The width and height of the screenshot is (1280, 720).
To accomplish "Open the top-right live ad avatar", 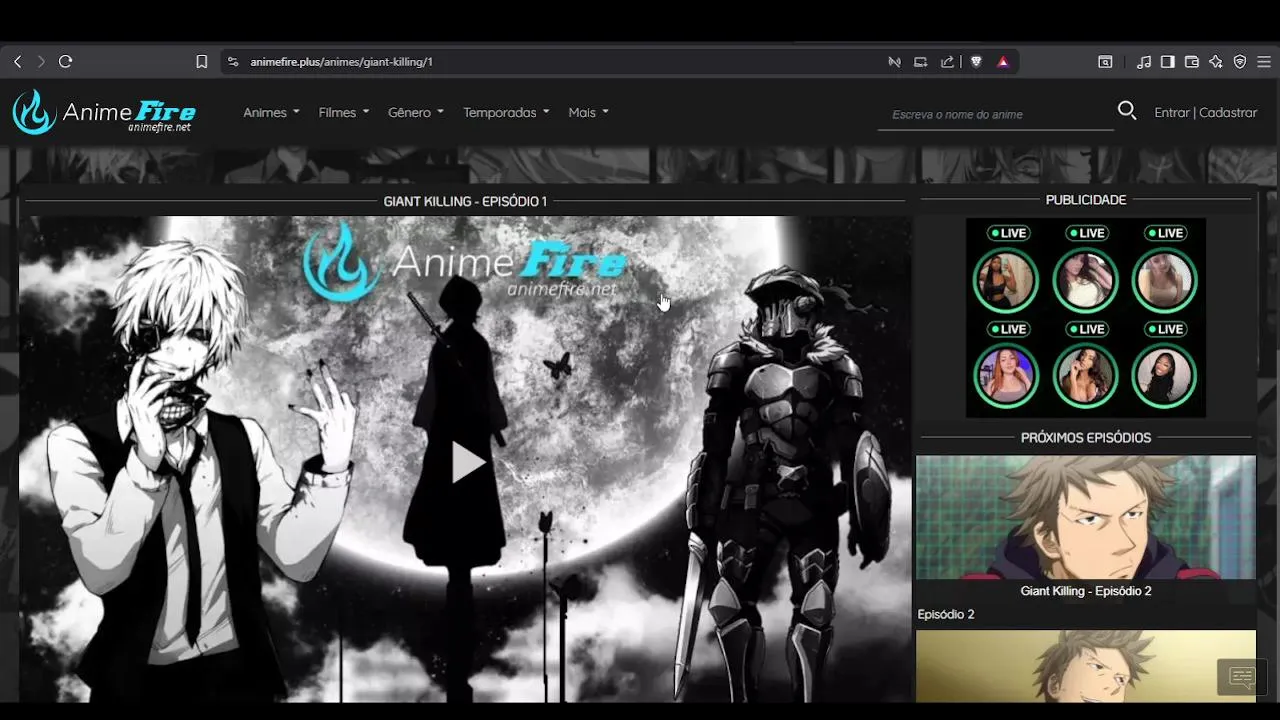I will (x=1164, y=281).
